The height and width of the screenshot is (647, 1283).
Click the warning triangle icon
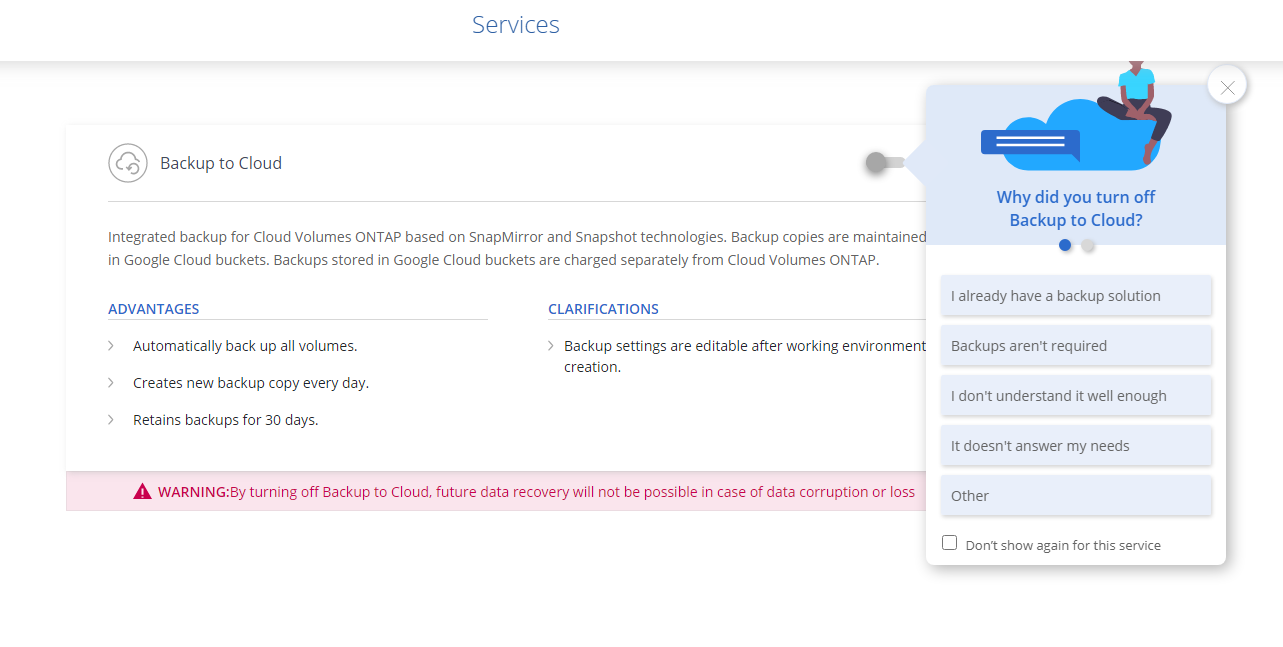click(143, 491)
